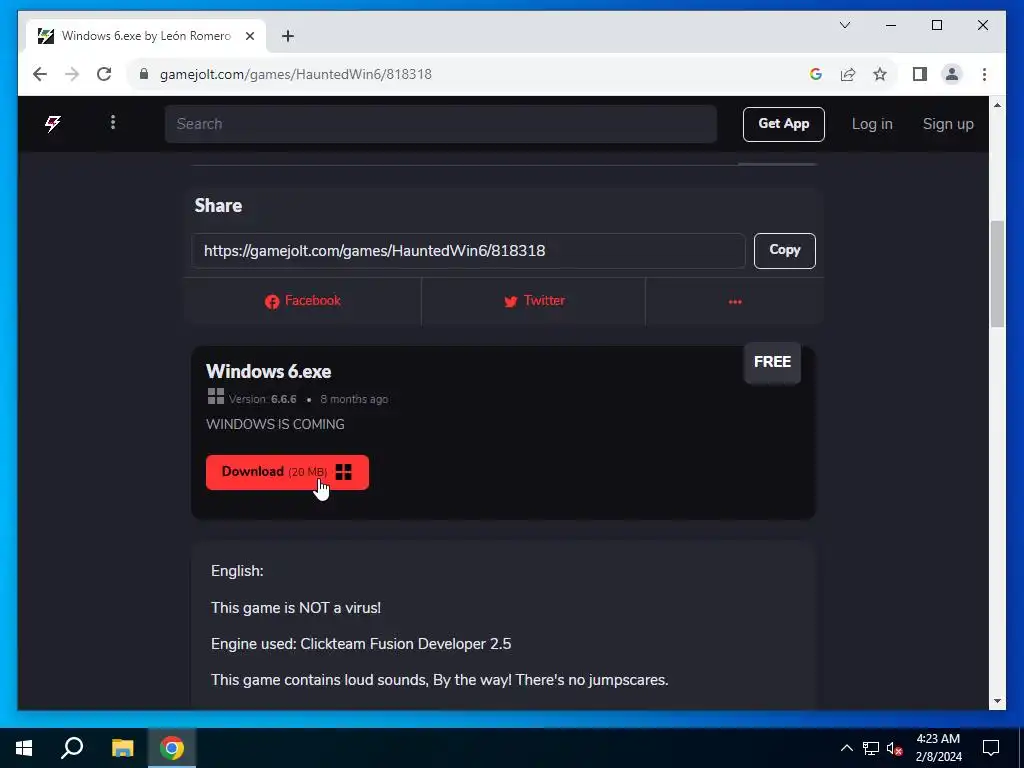Go back using the browser back arrow
The height and width of the screenshot is (768, 1024).
pyautogui.click(x=40, y=74)
